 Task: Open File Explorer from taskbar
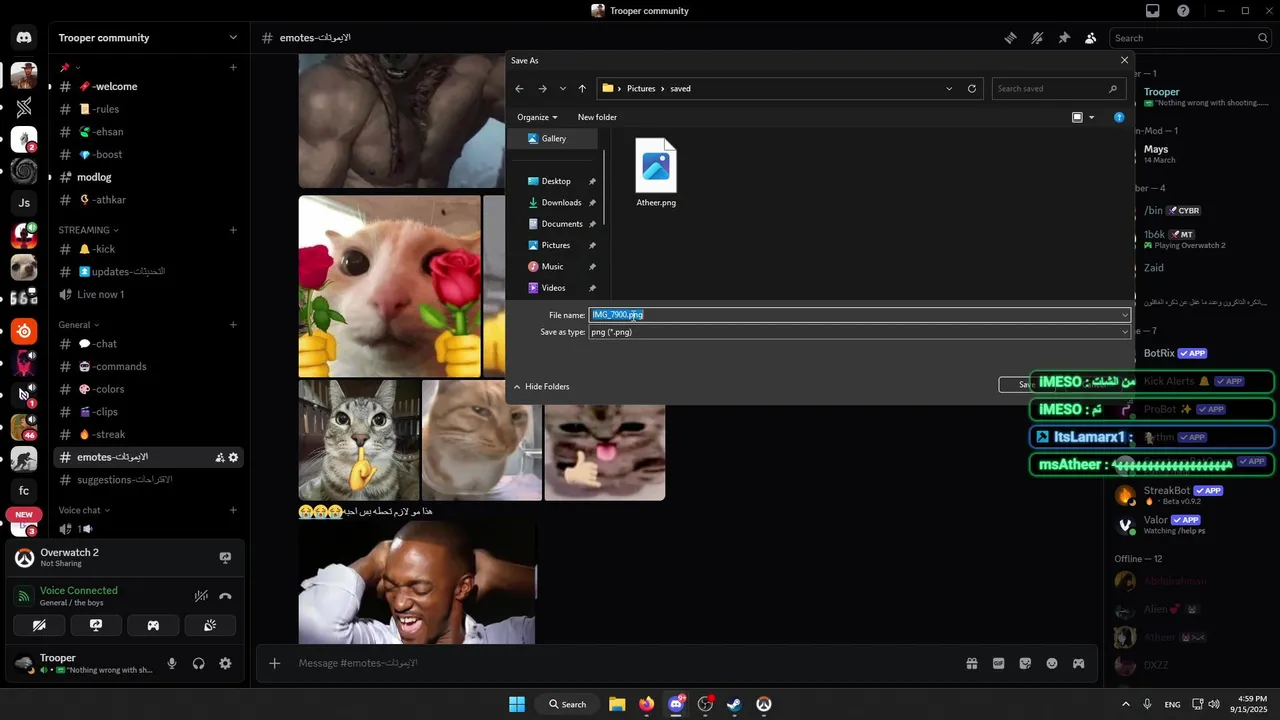pyautogui.click(x=617, y=704)
